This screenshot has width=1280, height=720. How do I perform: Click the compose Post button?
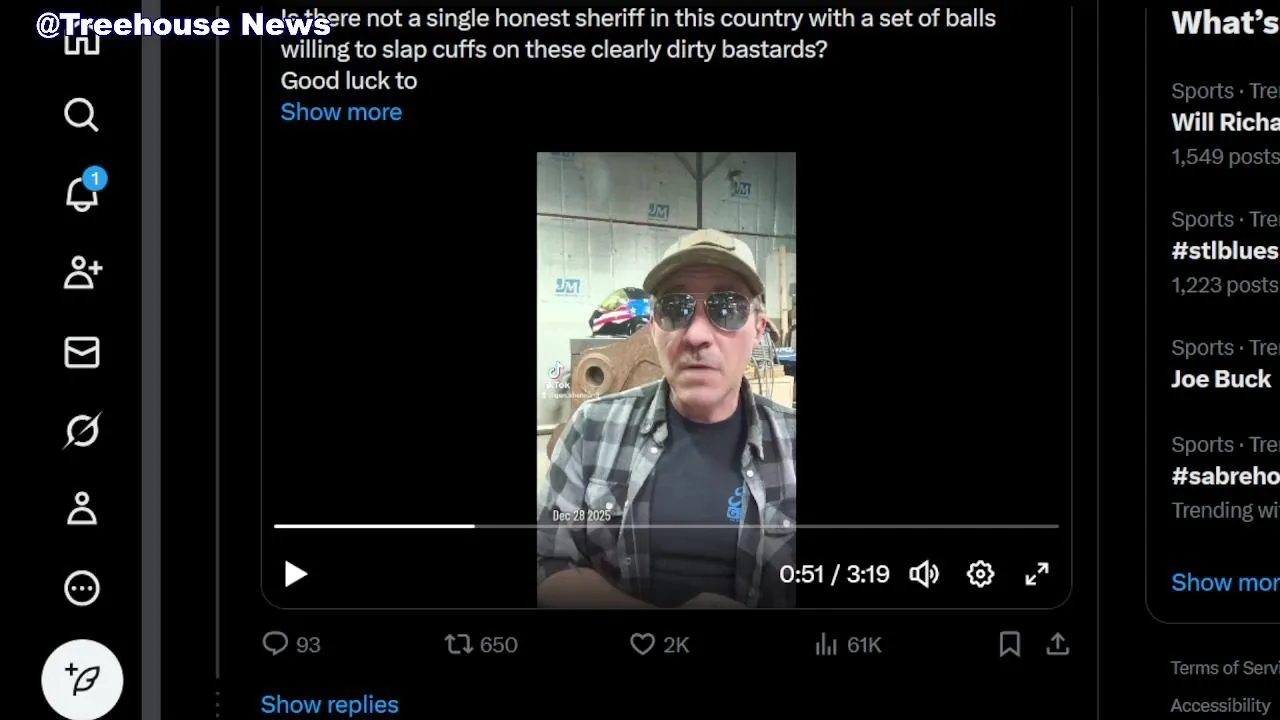coord(82,680)
